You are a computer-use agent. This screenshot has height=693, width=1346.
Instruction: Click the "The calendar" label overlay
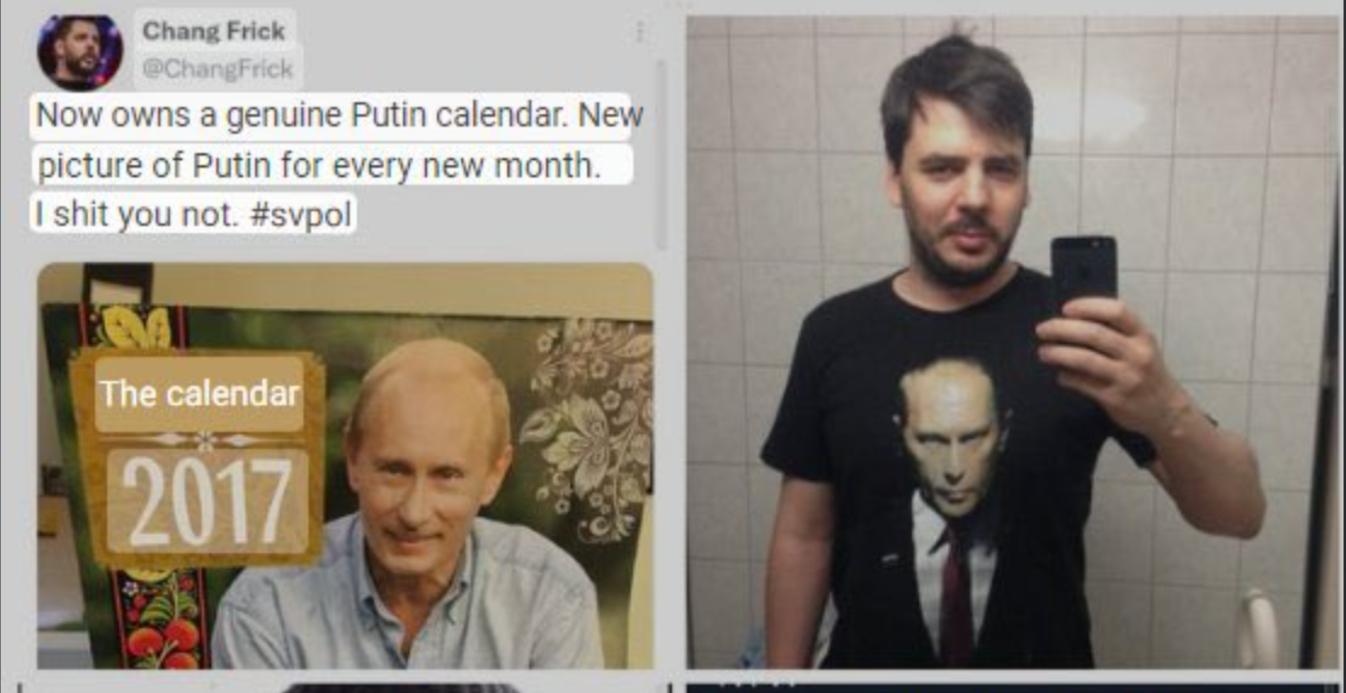pyautogui.click(x=199, y=394)
